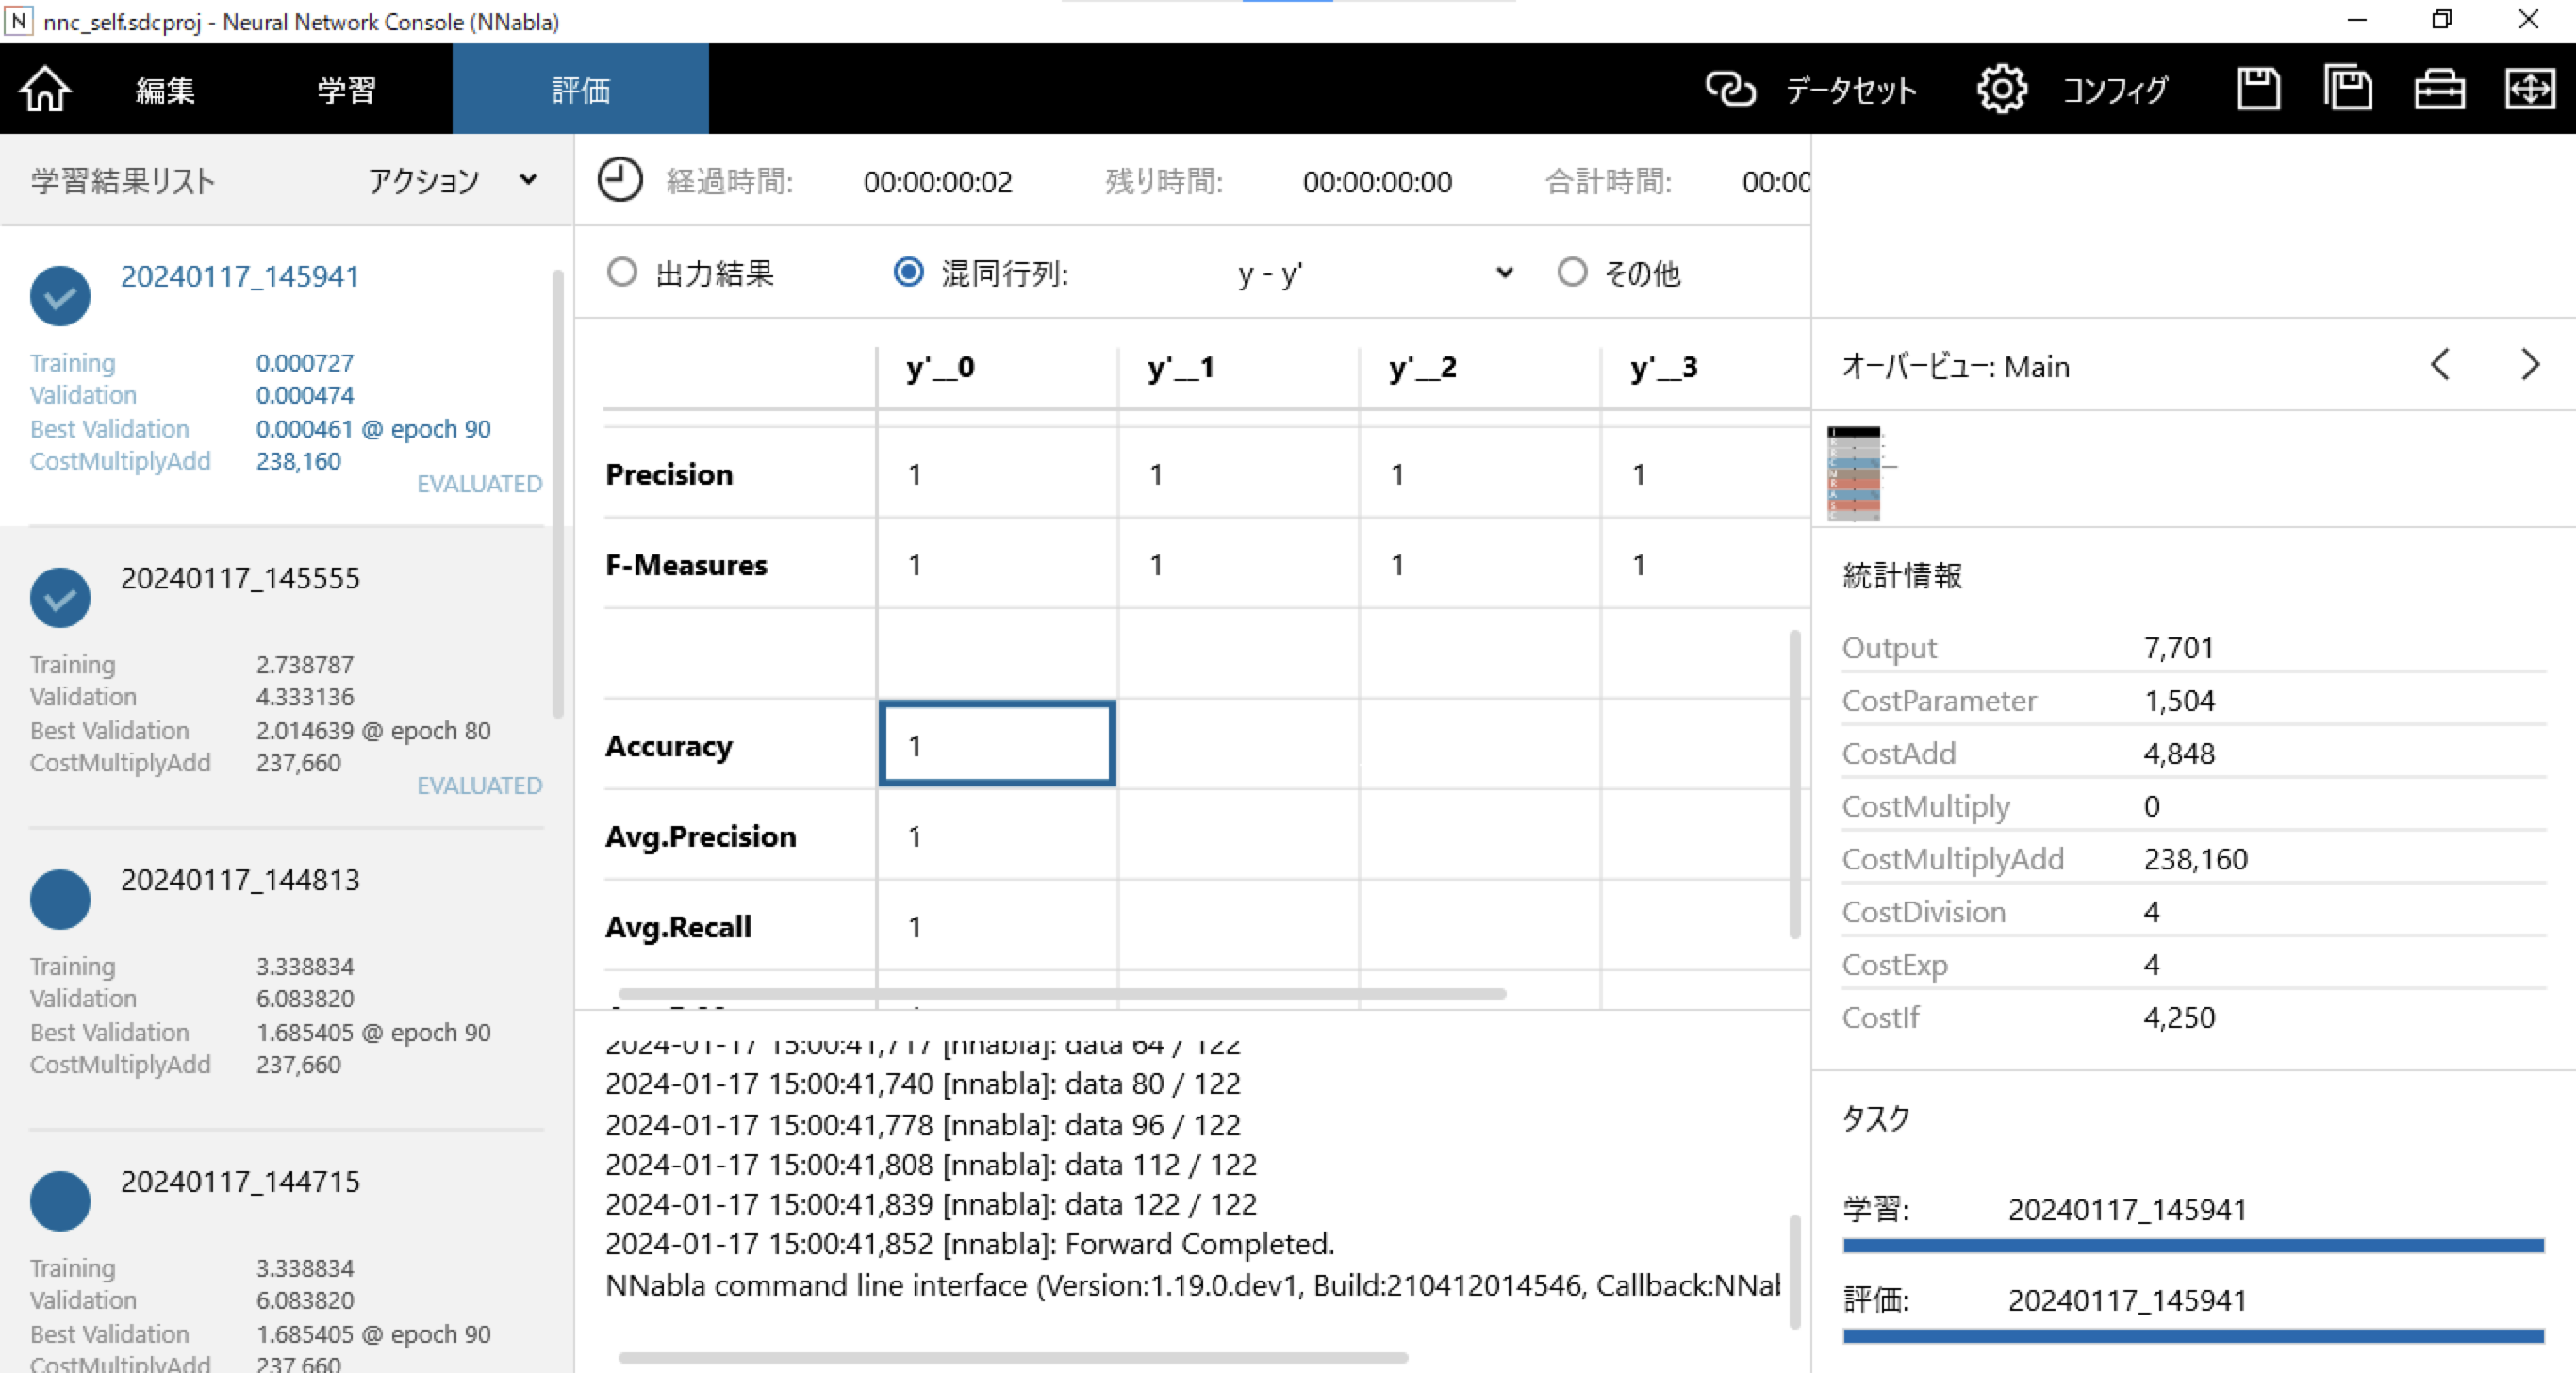Click the fit-to-screen arrows icon
Screen dimensions: 2576x1373
pyautogui.click(x=2529, y=90)
